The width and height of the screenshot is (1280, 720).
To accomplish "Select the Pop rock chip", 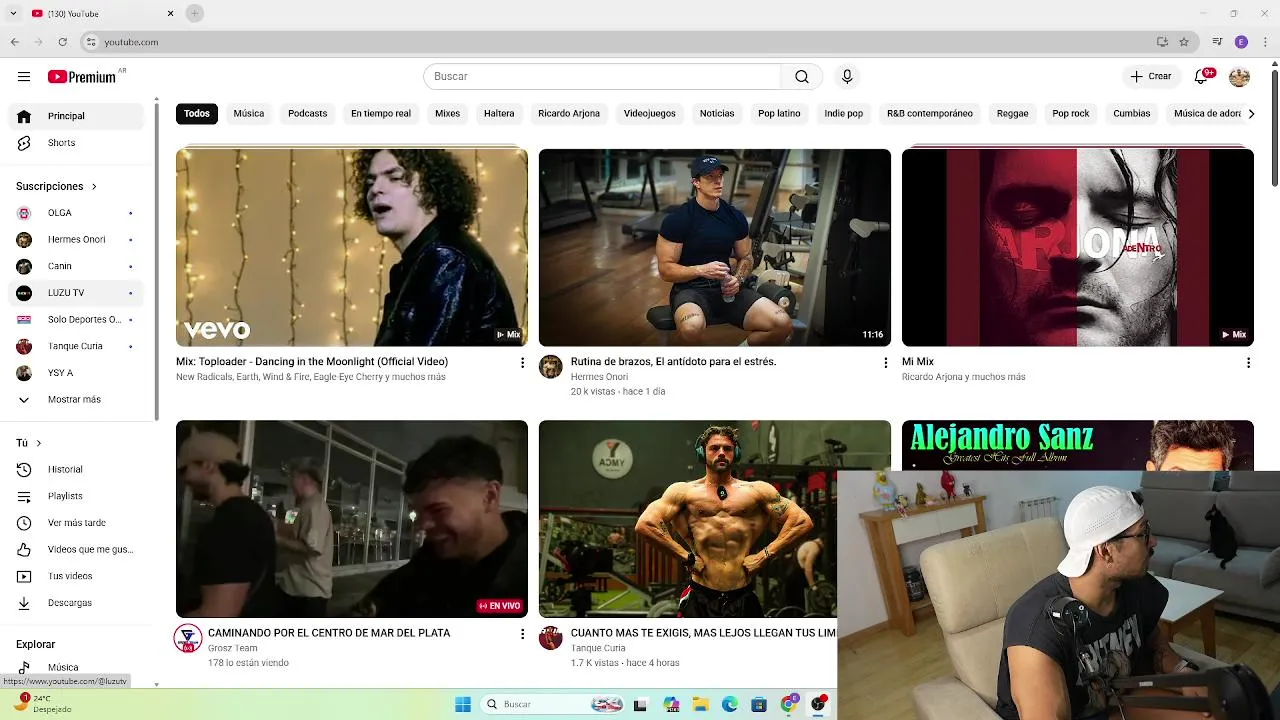I will pos(1070,114).
